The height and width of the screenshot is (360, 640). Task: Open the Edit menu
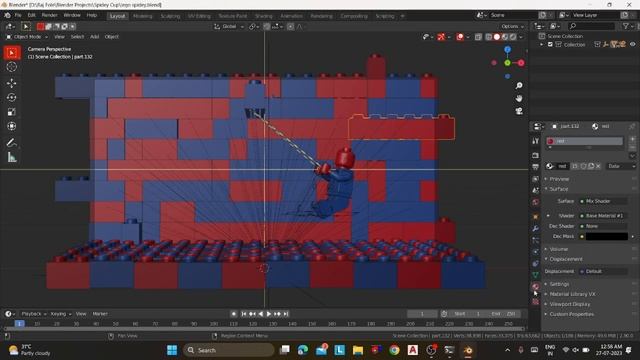31,16
